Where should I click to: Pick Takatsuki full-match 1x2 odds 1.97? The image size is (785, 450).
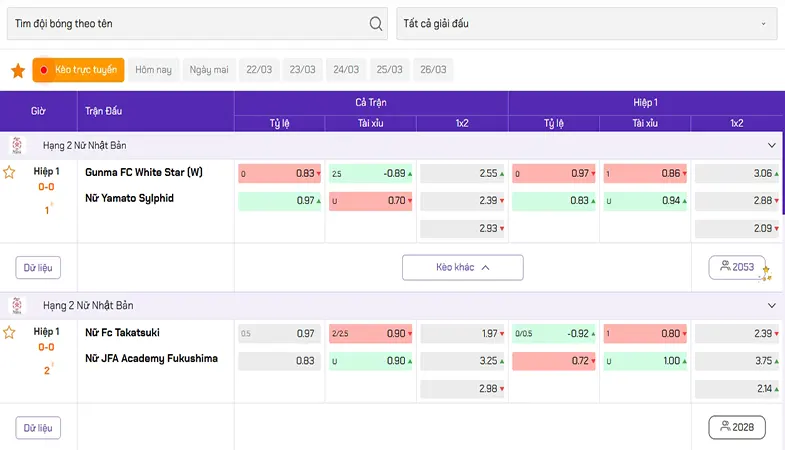(462, 334)
